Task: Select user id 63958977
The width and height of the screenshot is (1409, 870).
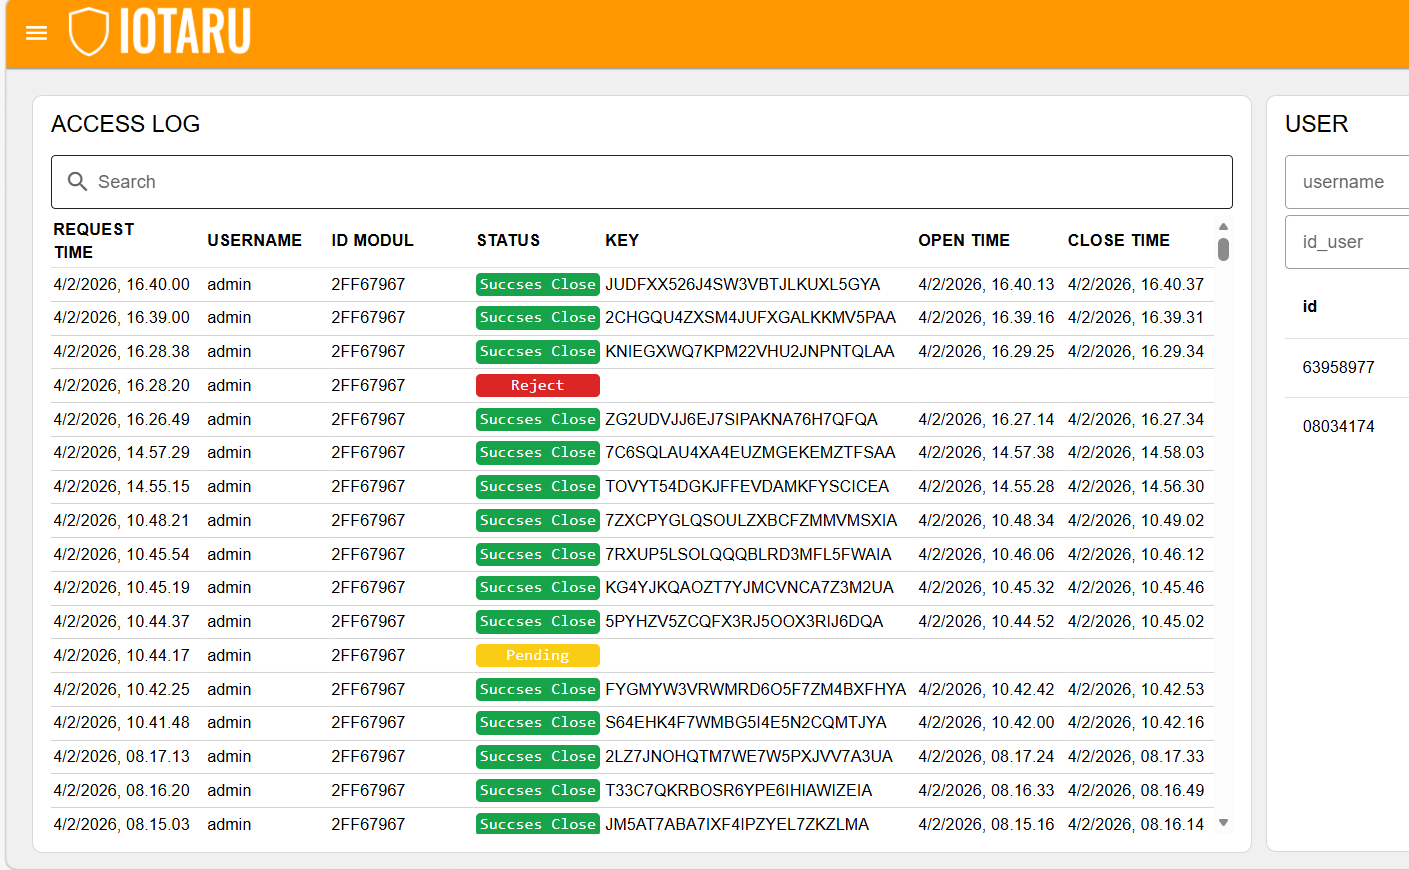Action: 1338,367
